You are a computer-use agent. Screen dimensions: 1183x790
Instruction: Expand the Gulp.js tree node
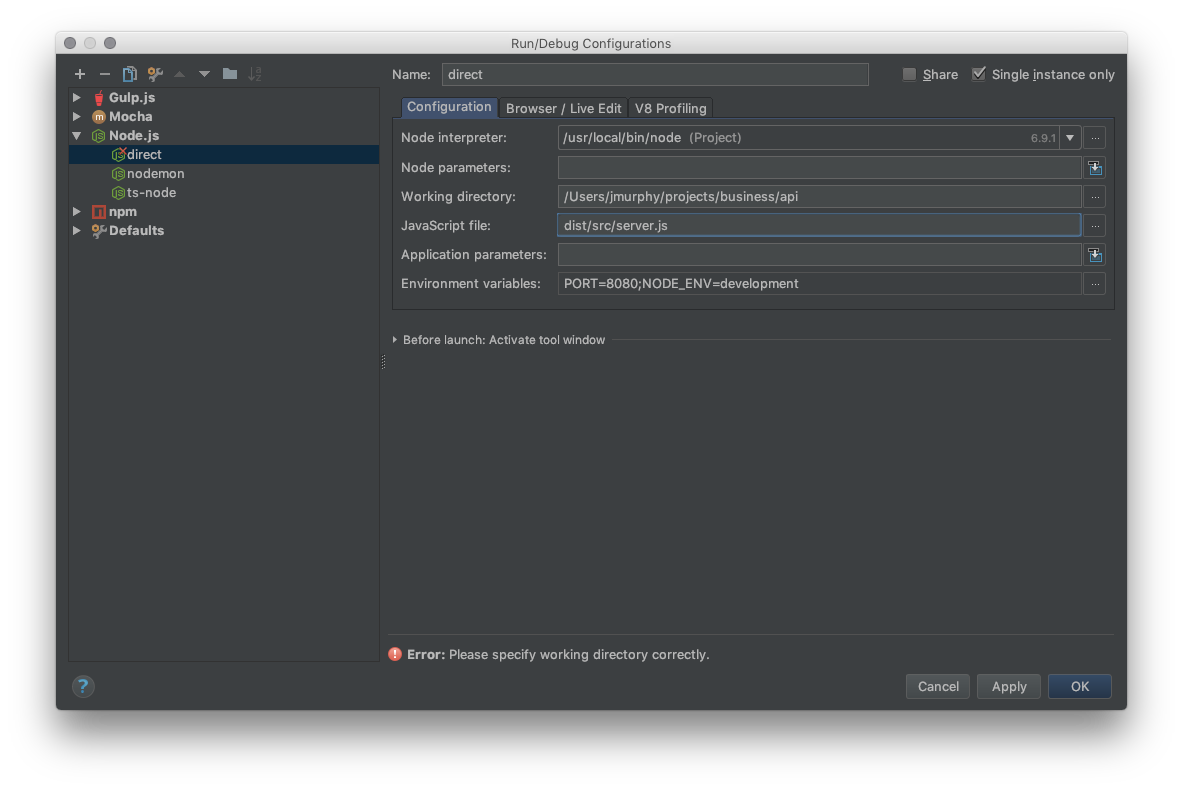[x=77, y=98]
